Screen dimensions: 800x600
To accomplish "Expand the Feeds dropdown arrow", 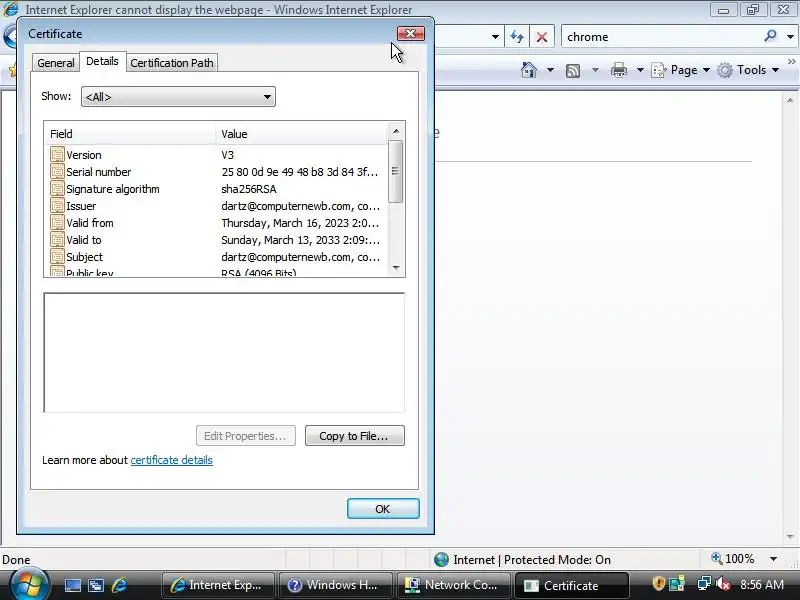I will (595, 70).
